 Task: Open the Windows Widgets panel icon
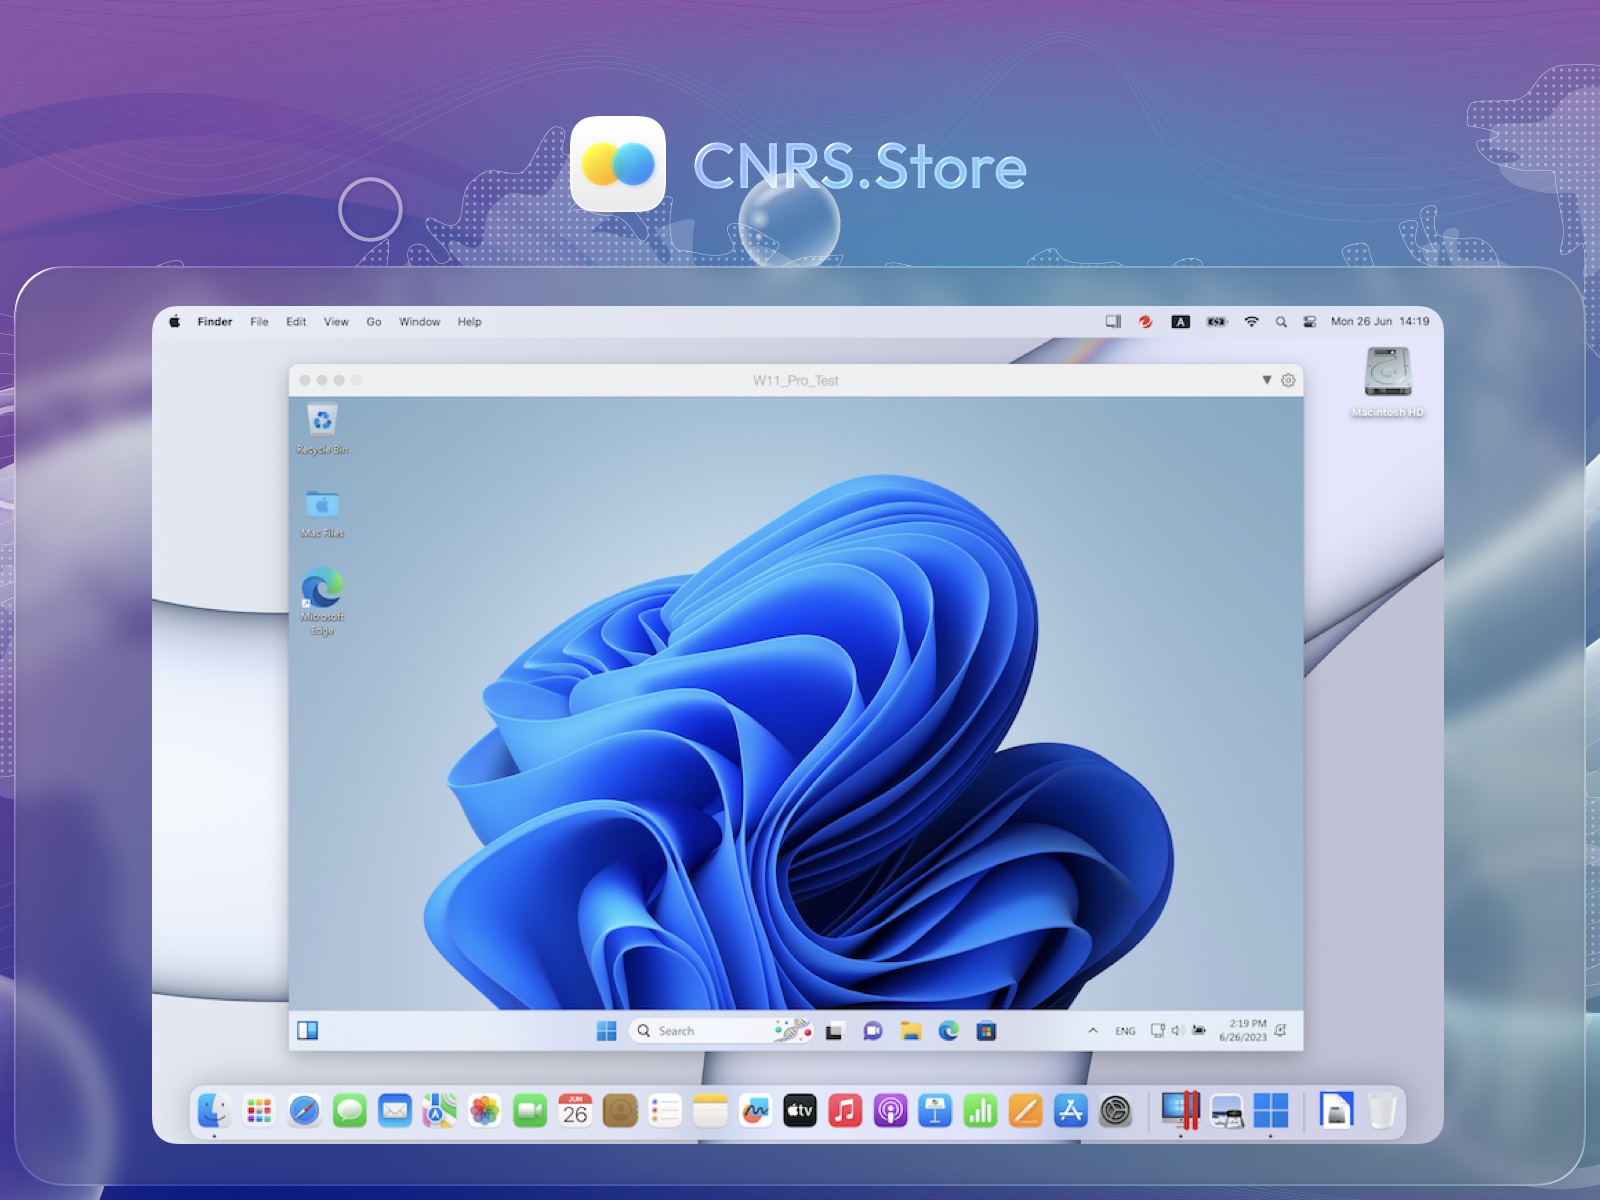308,1031
